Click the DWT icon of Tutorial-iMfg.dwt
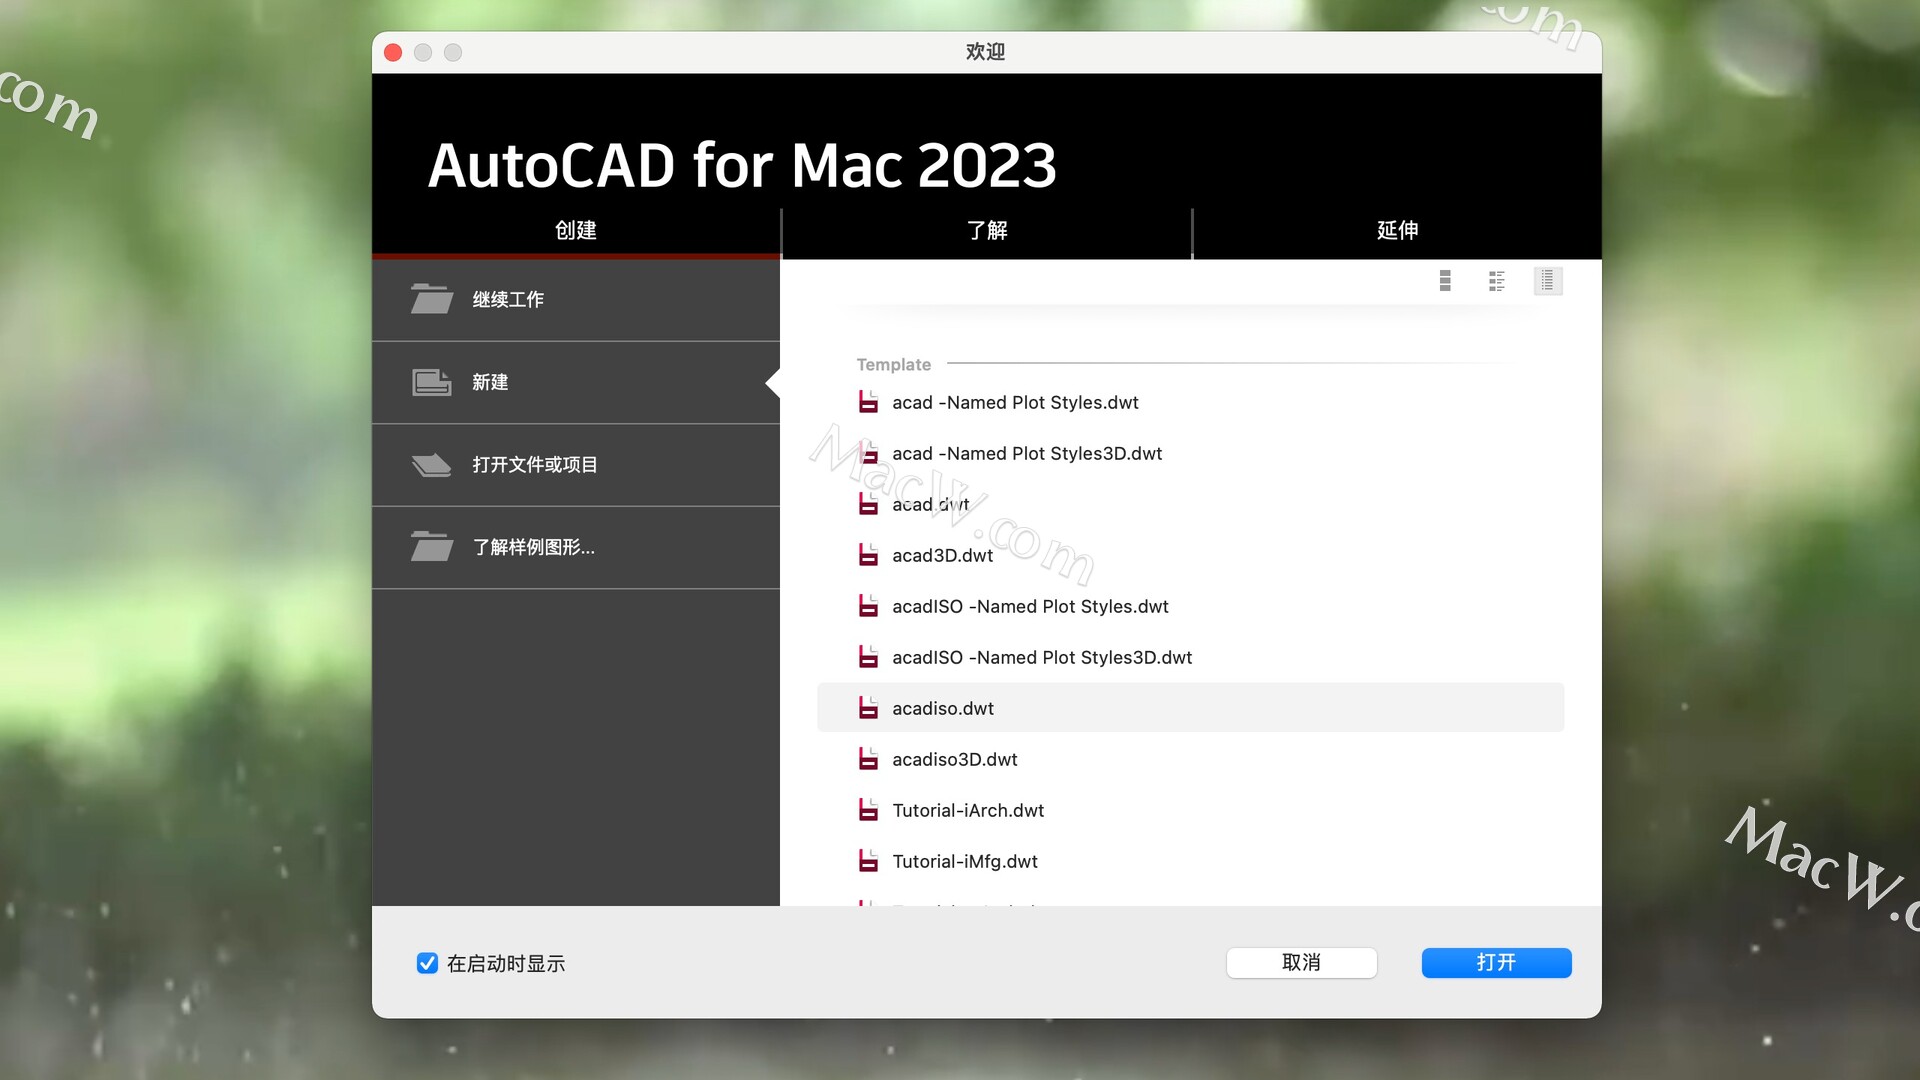 pos(868,861)
